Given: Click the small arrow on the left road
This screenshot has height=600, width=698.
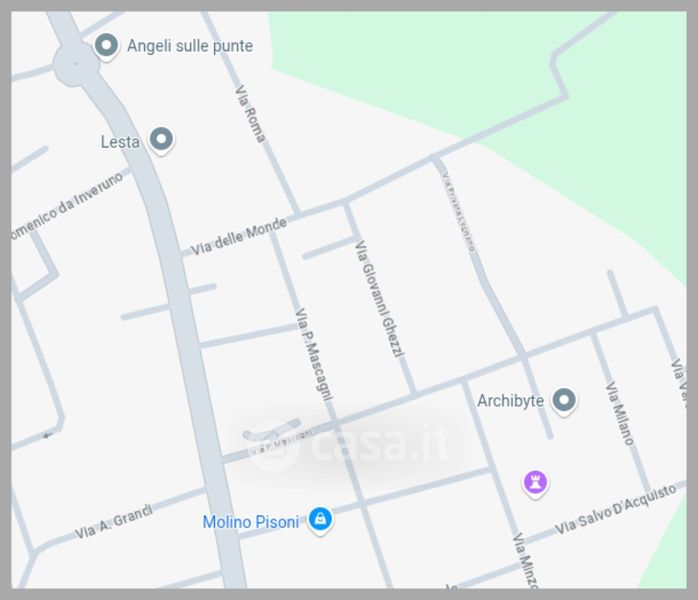Looking at the screenshot, I should 48,435.
